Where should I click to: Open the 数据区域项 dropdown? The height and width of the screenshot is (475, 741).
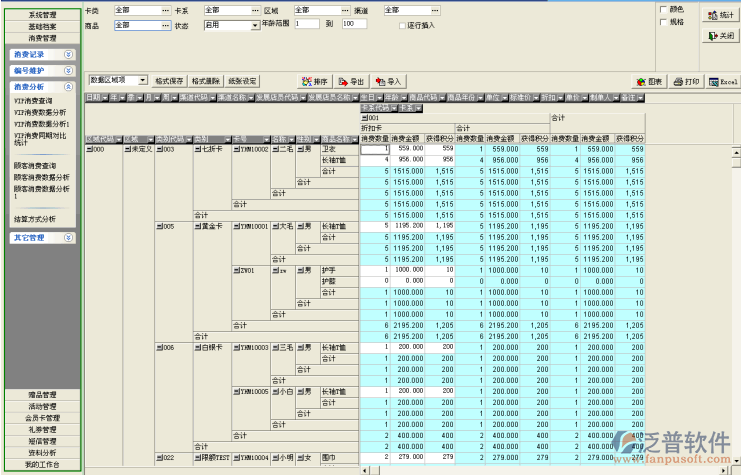point(143,80)
